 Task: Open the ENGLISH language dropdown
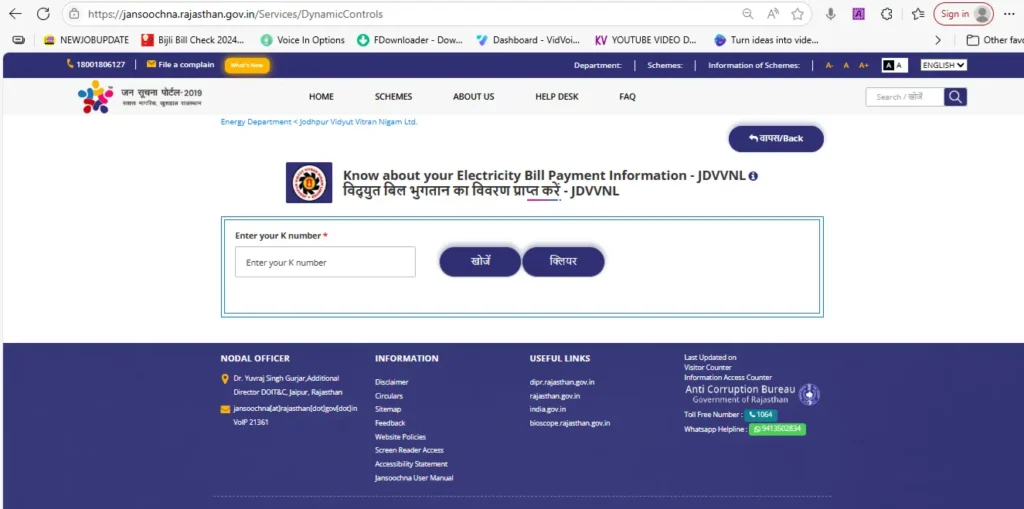coord(943,65)
